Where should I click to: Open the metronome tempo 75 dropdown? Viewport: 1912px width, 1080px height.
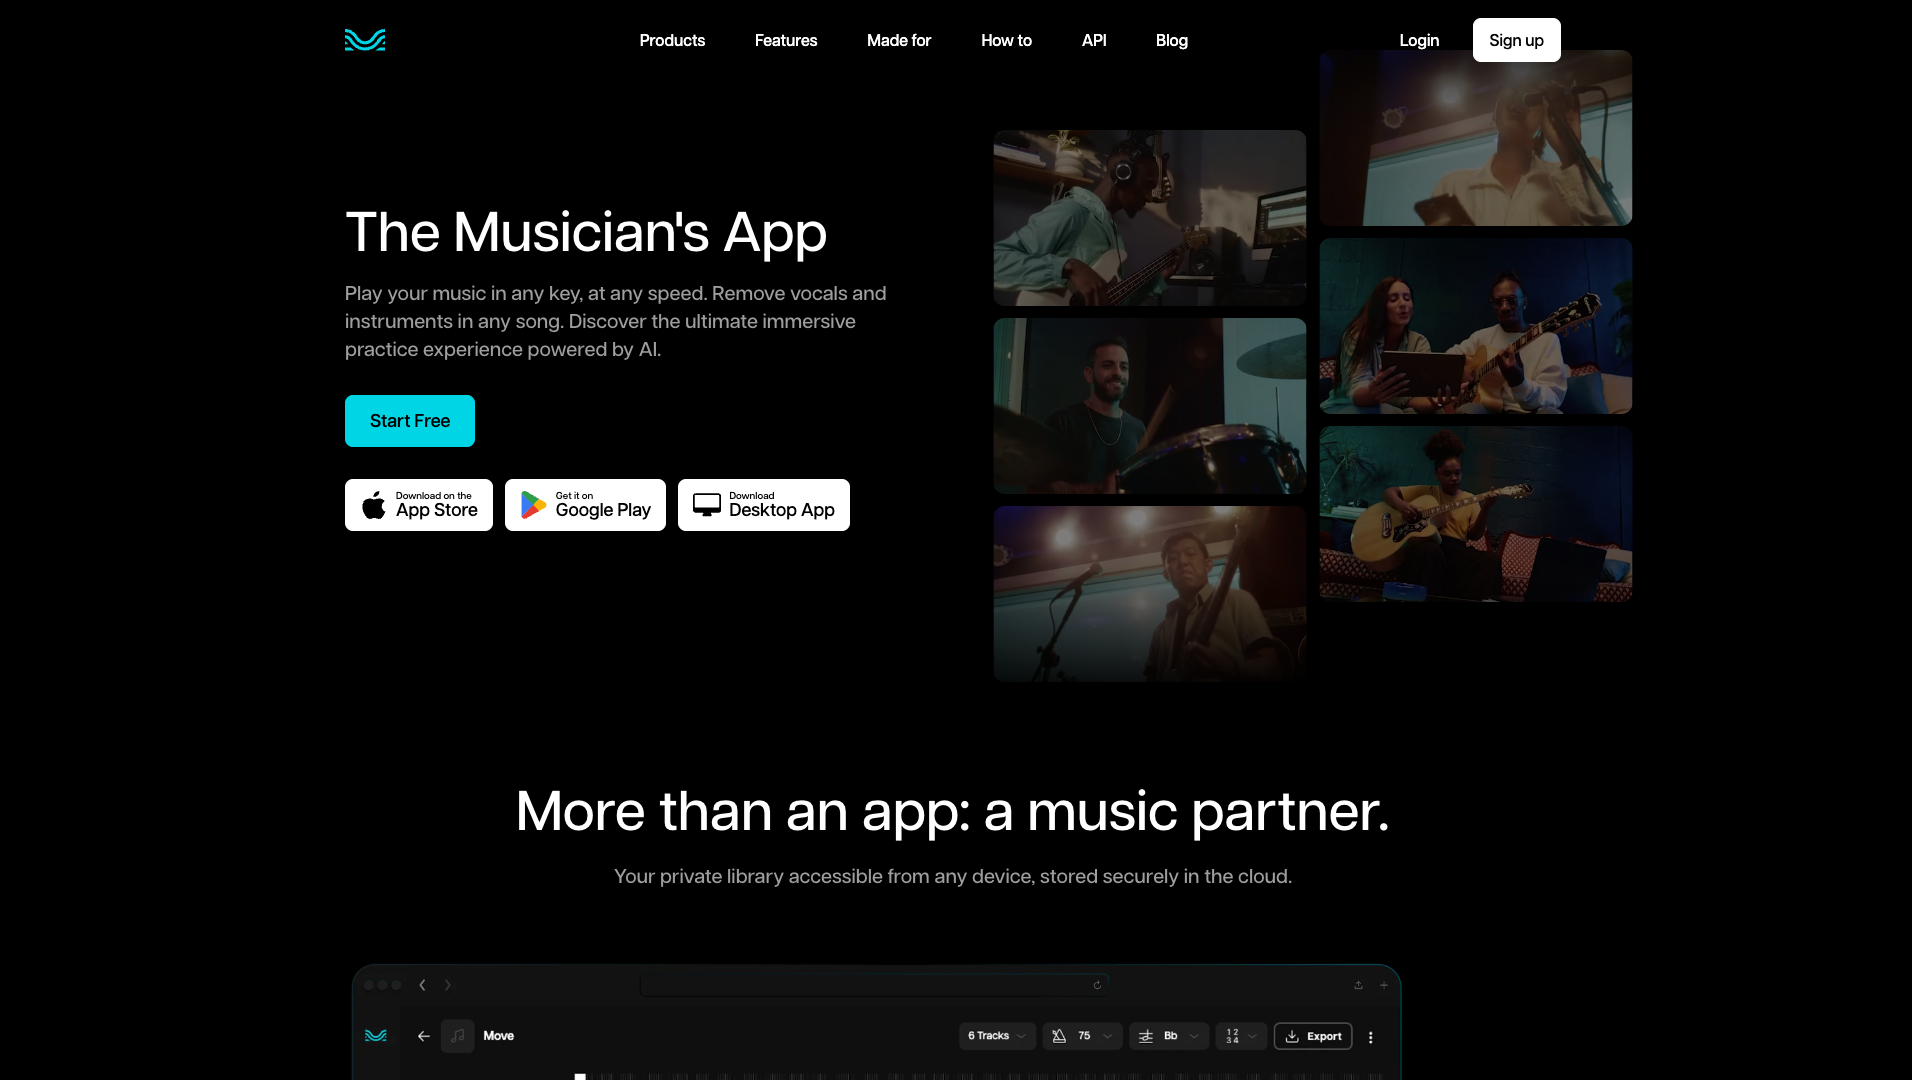click(x=1082, y=1036)
